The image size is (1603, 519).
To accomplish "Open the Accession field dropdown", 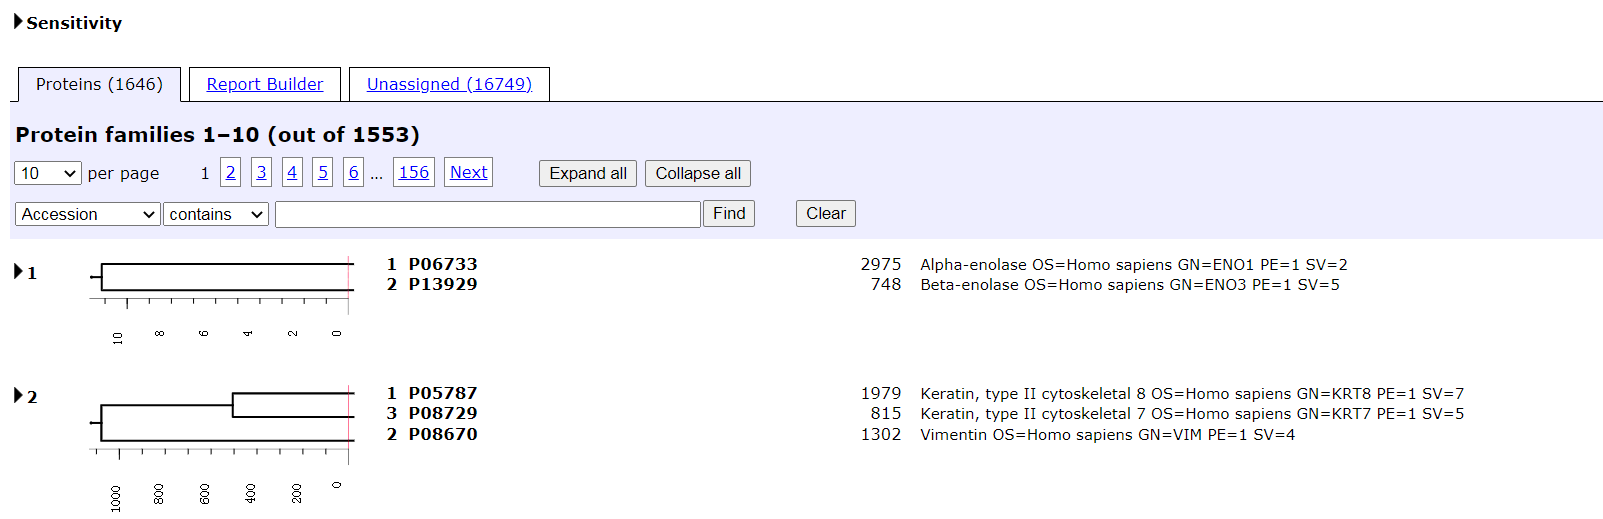I will click(x=88, y=214).
